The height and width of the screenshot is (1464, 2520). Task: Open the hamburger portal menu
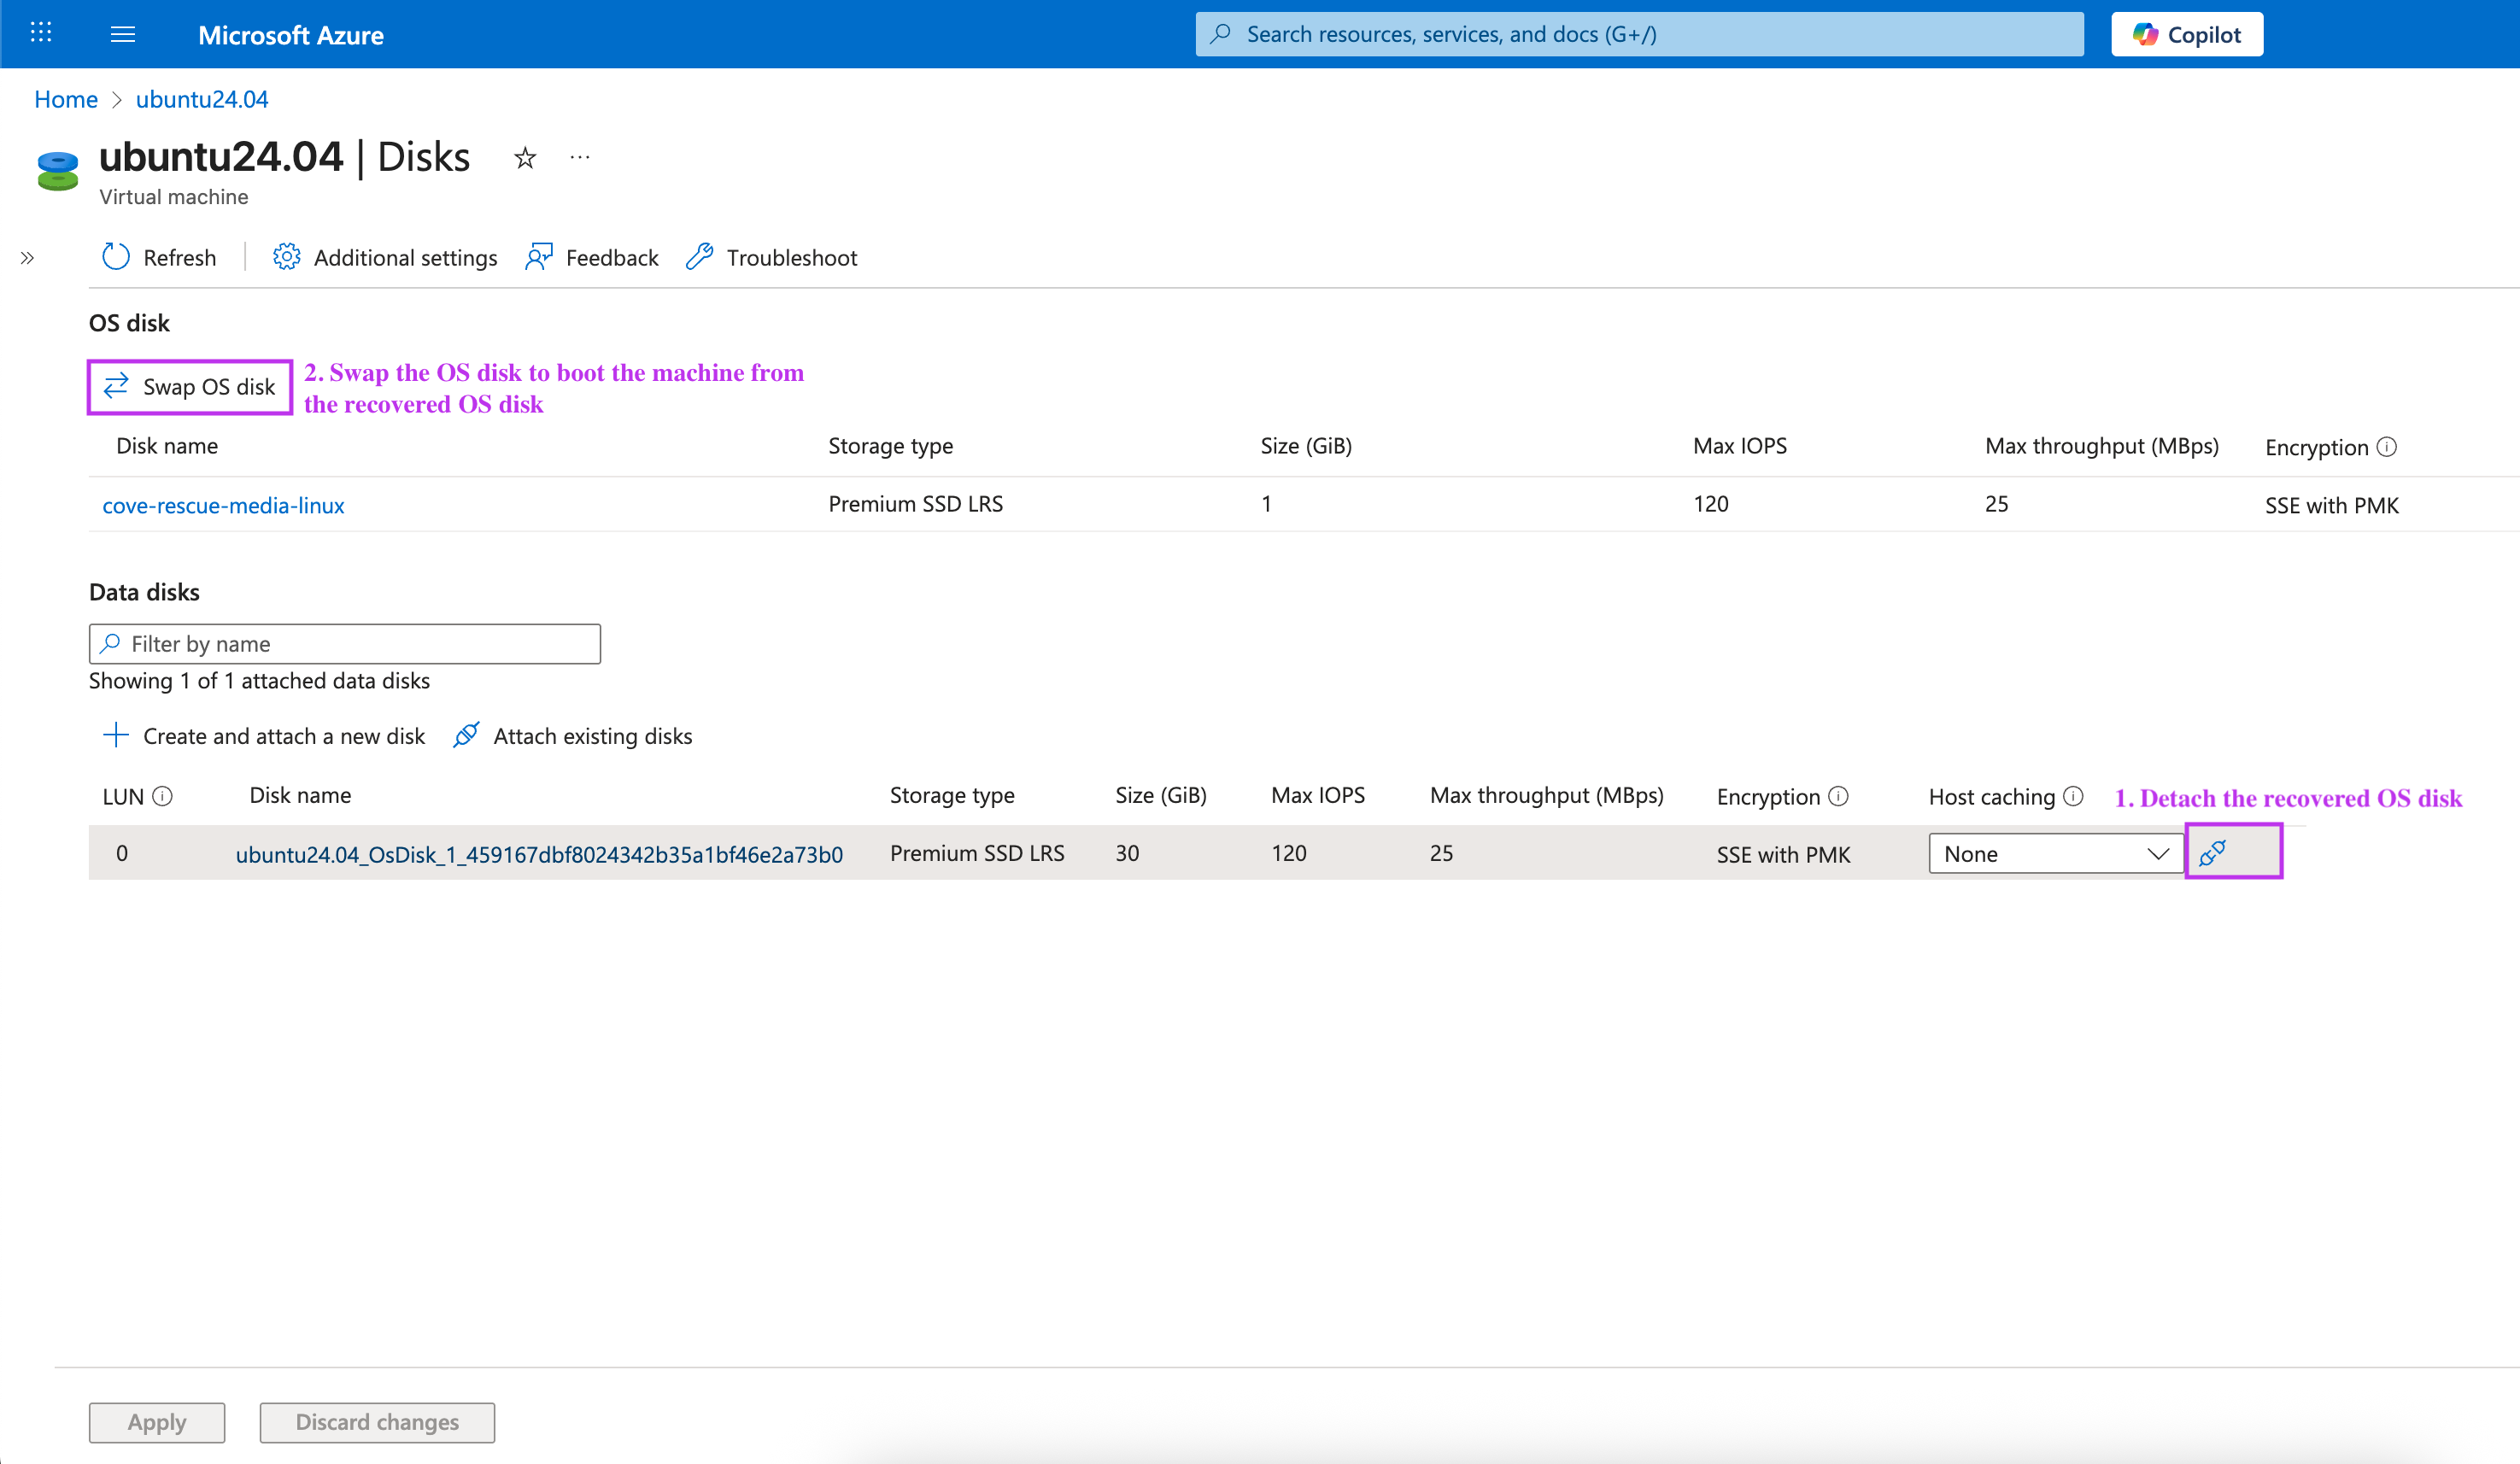pos(123,34)
